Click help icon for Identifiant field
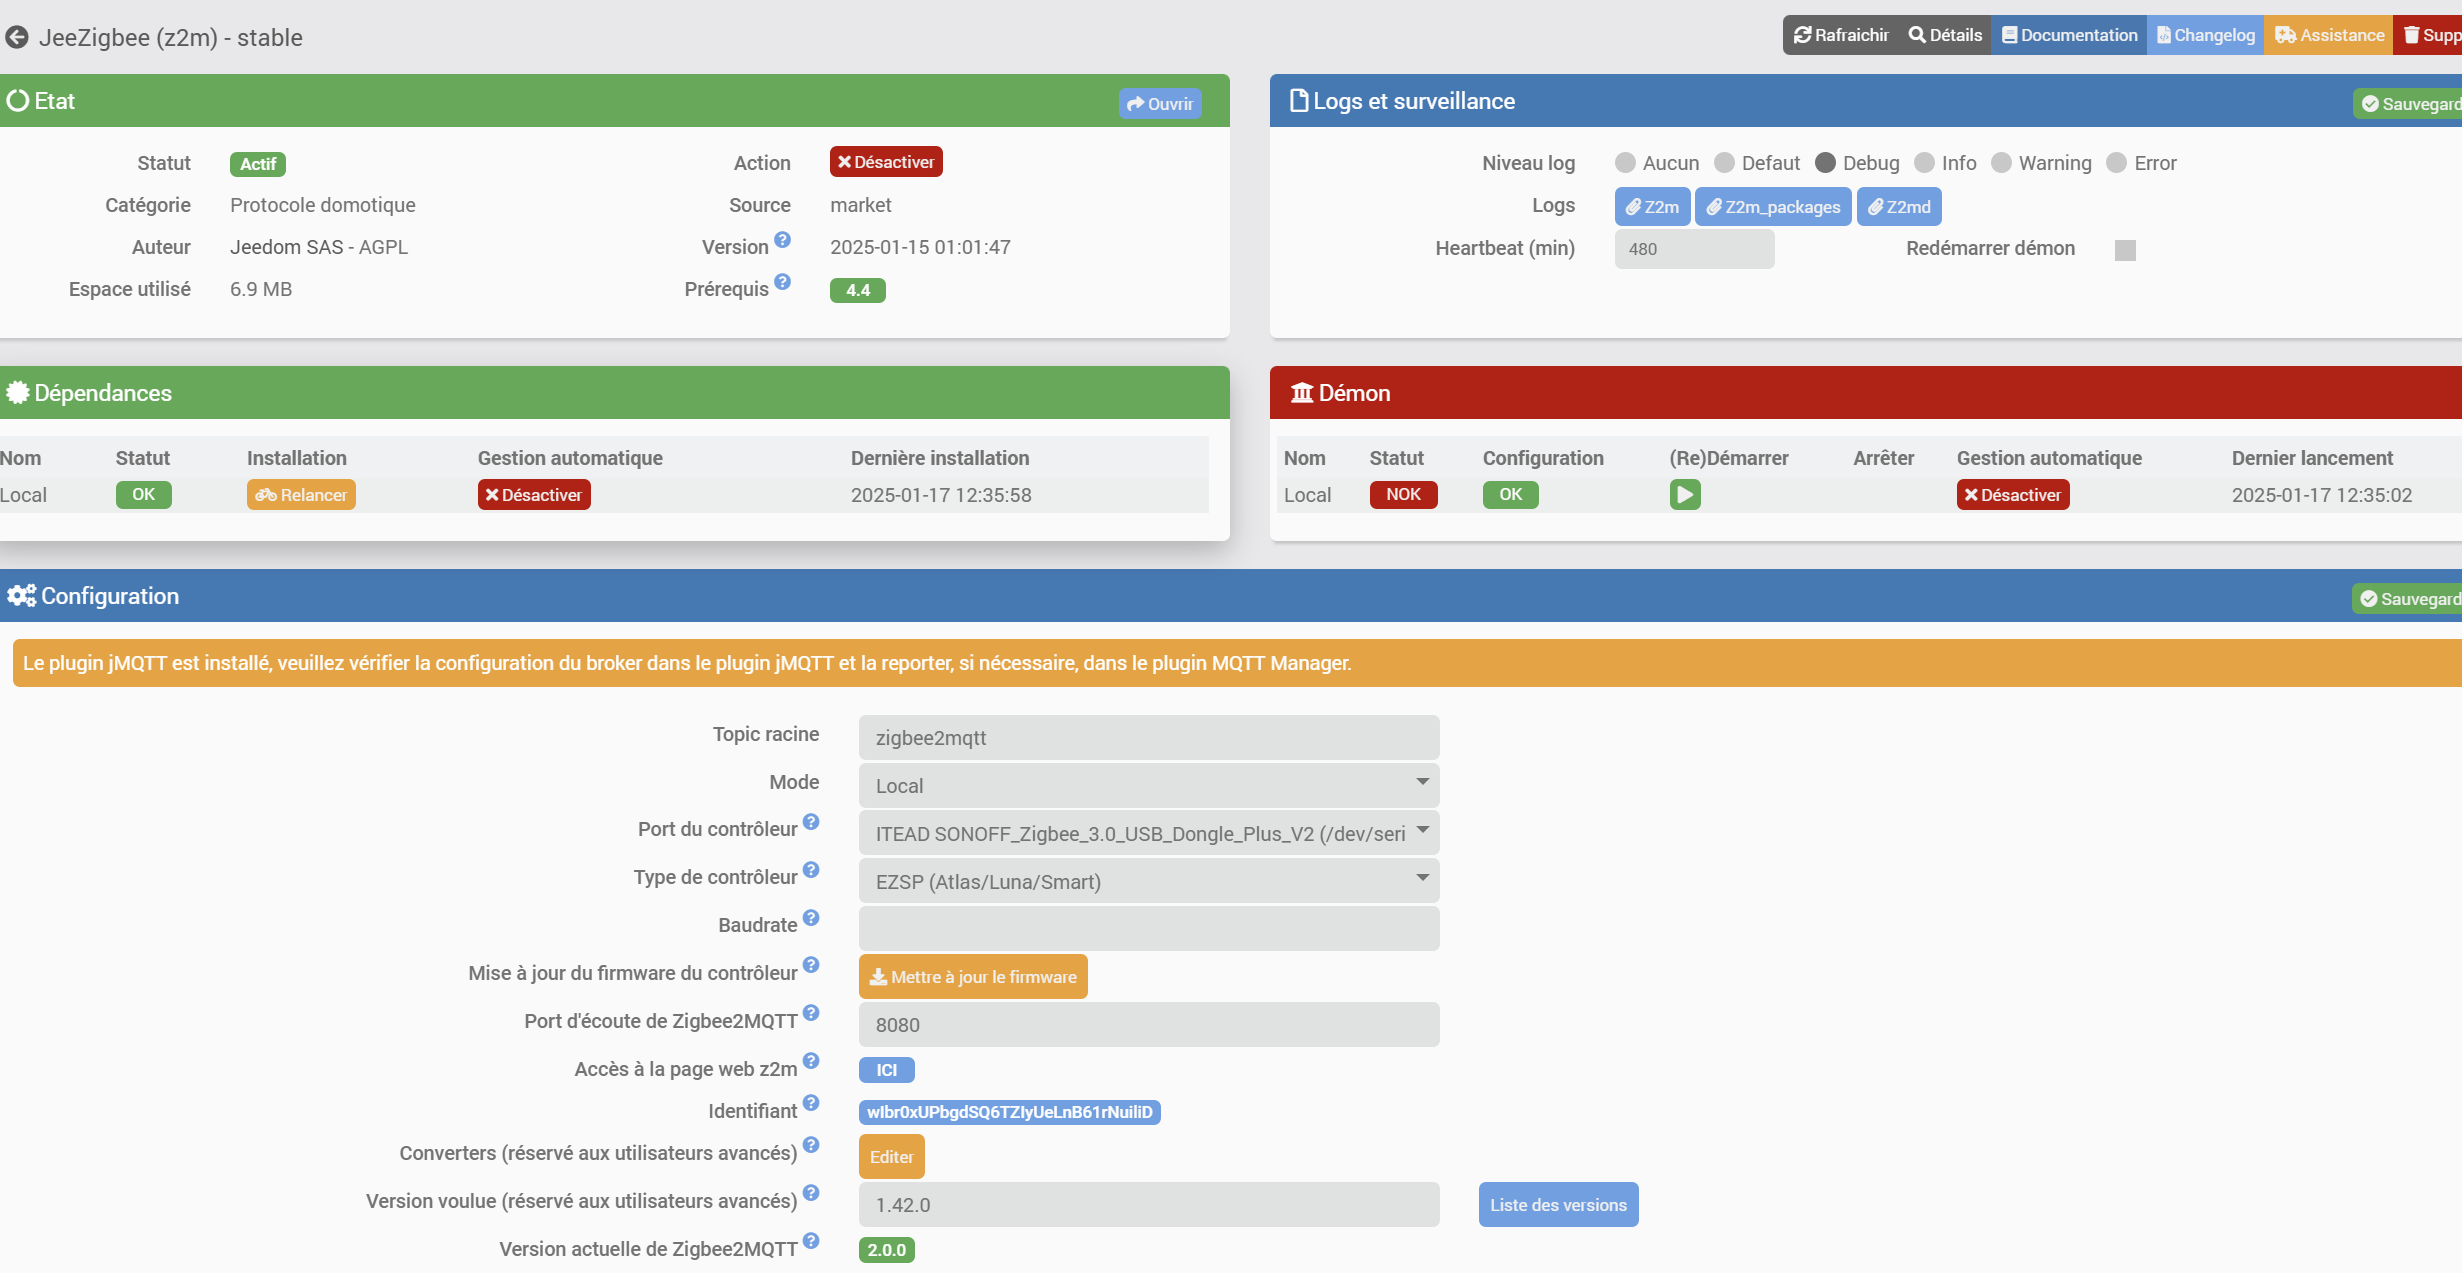This screenshot has height=1273, width=2462. click(811, 1103)
